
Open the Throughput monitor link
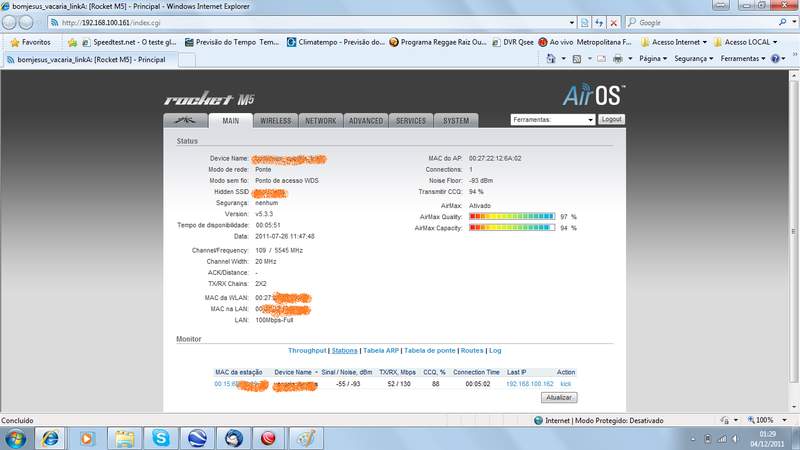[x=307, y=351]
